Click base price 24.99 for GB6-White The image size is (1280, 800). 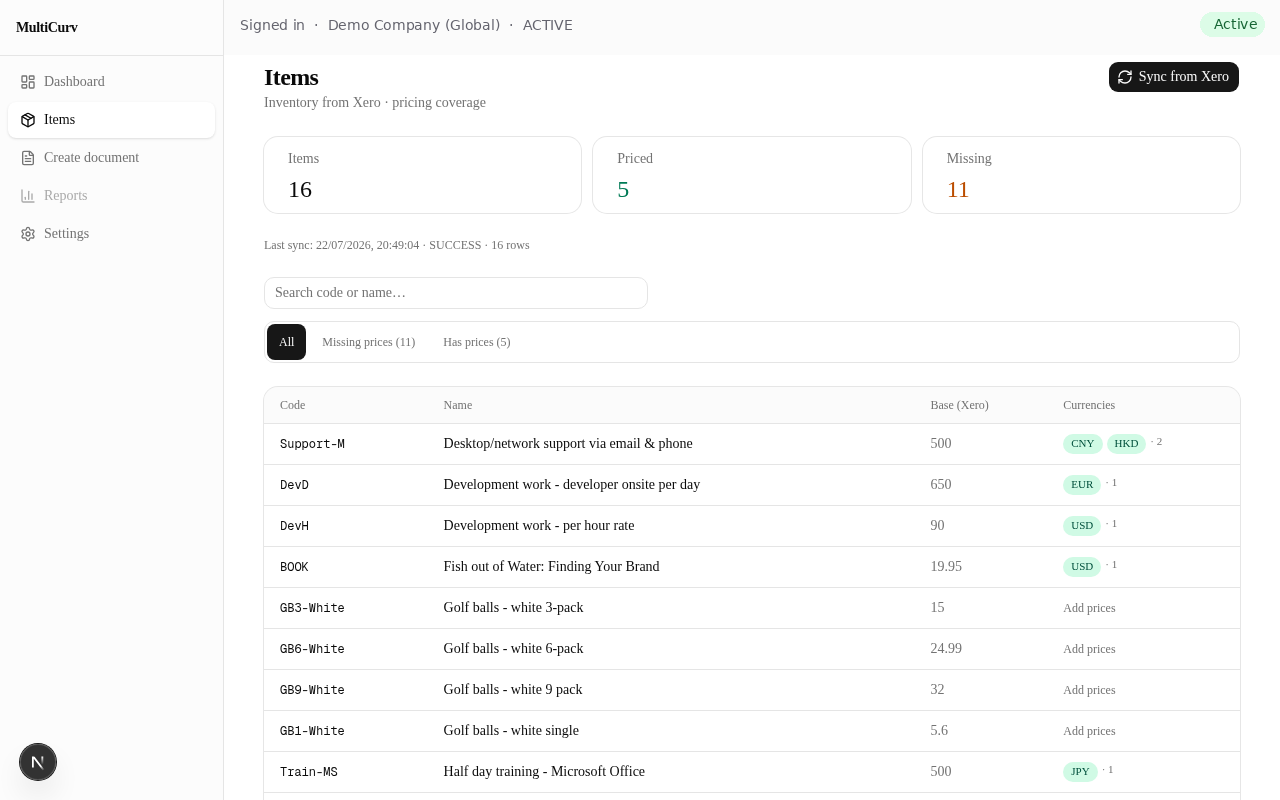946,648
